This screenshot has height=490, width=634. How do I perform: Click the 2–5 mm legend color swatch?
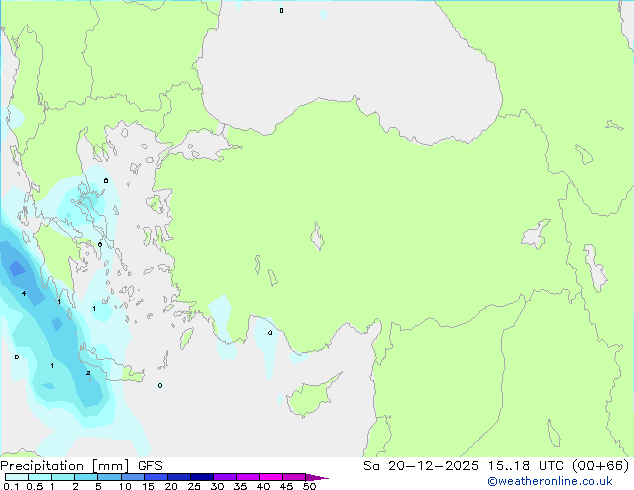click(86, 477)
